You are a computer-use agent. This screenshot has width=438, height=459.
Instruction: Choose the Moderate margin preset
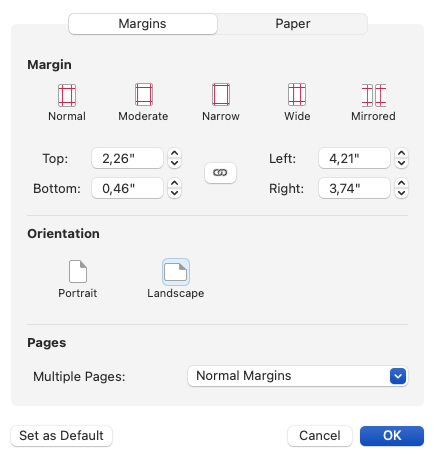[x=144, y=95]
